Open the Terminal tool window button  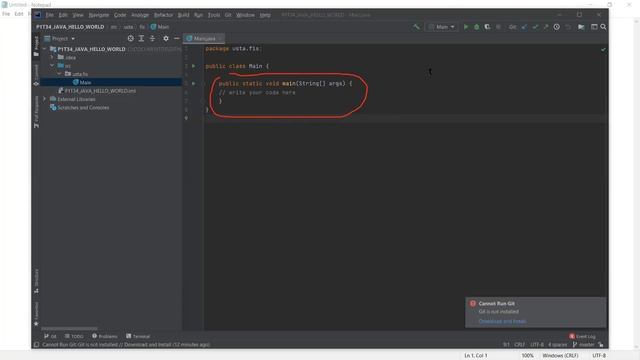point(138,336)
